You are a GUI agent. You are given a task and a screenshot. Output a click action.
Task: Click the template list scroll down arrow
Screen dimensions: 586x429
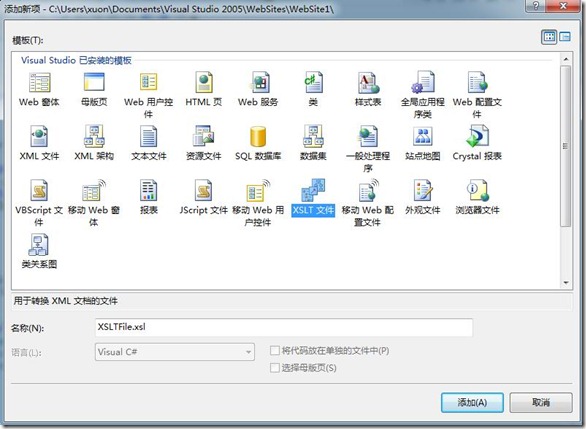tap(566, 283)
